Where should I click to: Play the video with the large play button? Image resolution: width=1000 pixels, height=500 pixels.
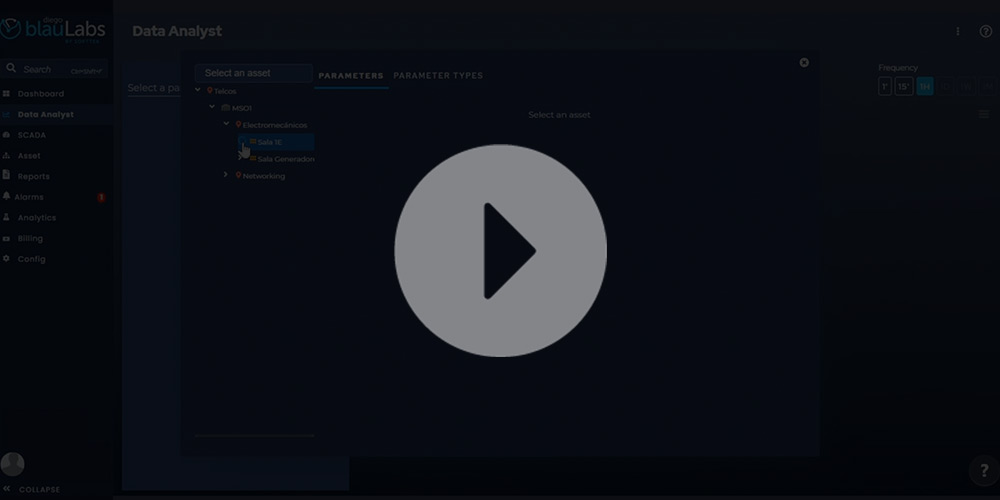point(500,251)
